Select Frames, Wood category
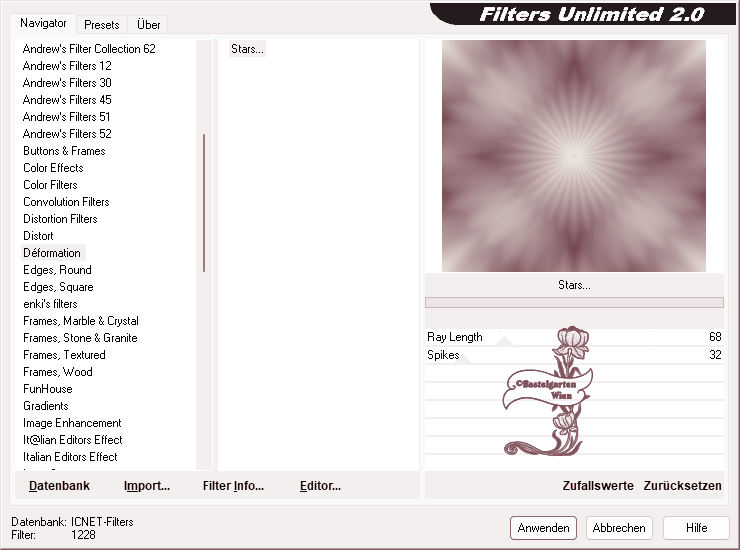The image size is (740, 550). pos(58,372)
